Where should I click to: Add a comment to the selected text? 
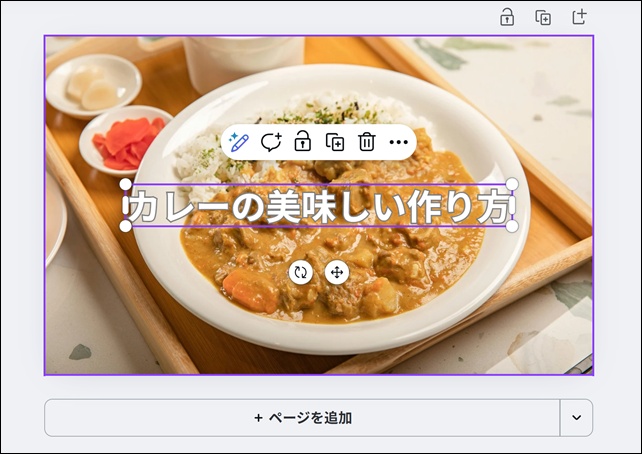click(x=270, y=142)
